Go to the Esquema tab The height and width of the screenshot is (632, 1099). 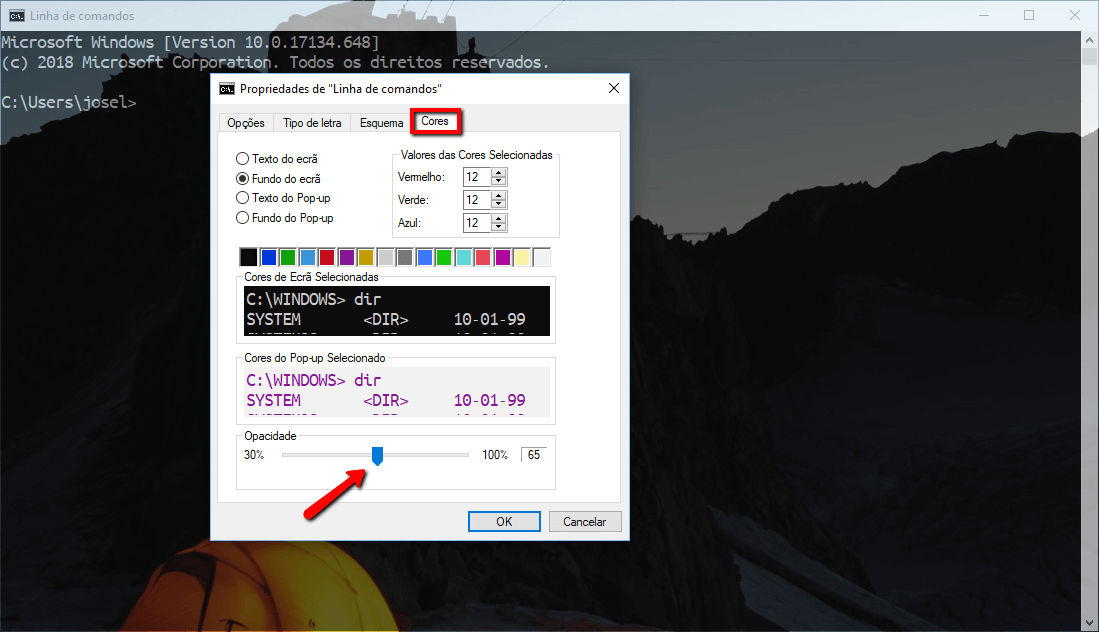[x=382, y=123]
